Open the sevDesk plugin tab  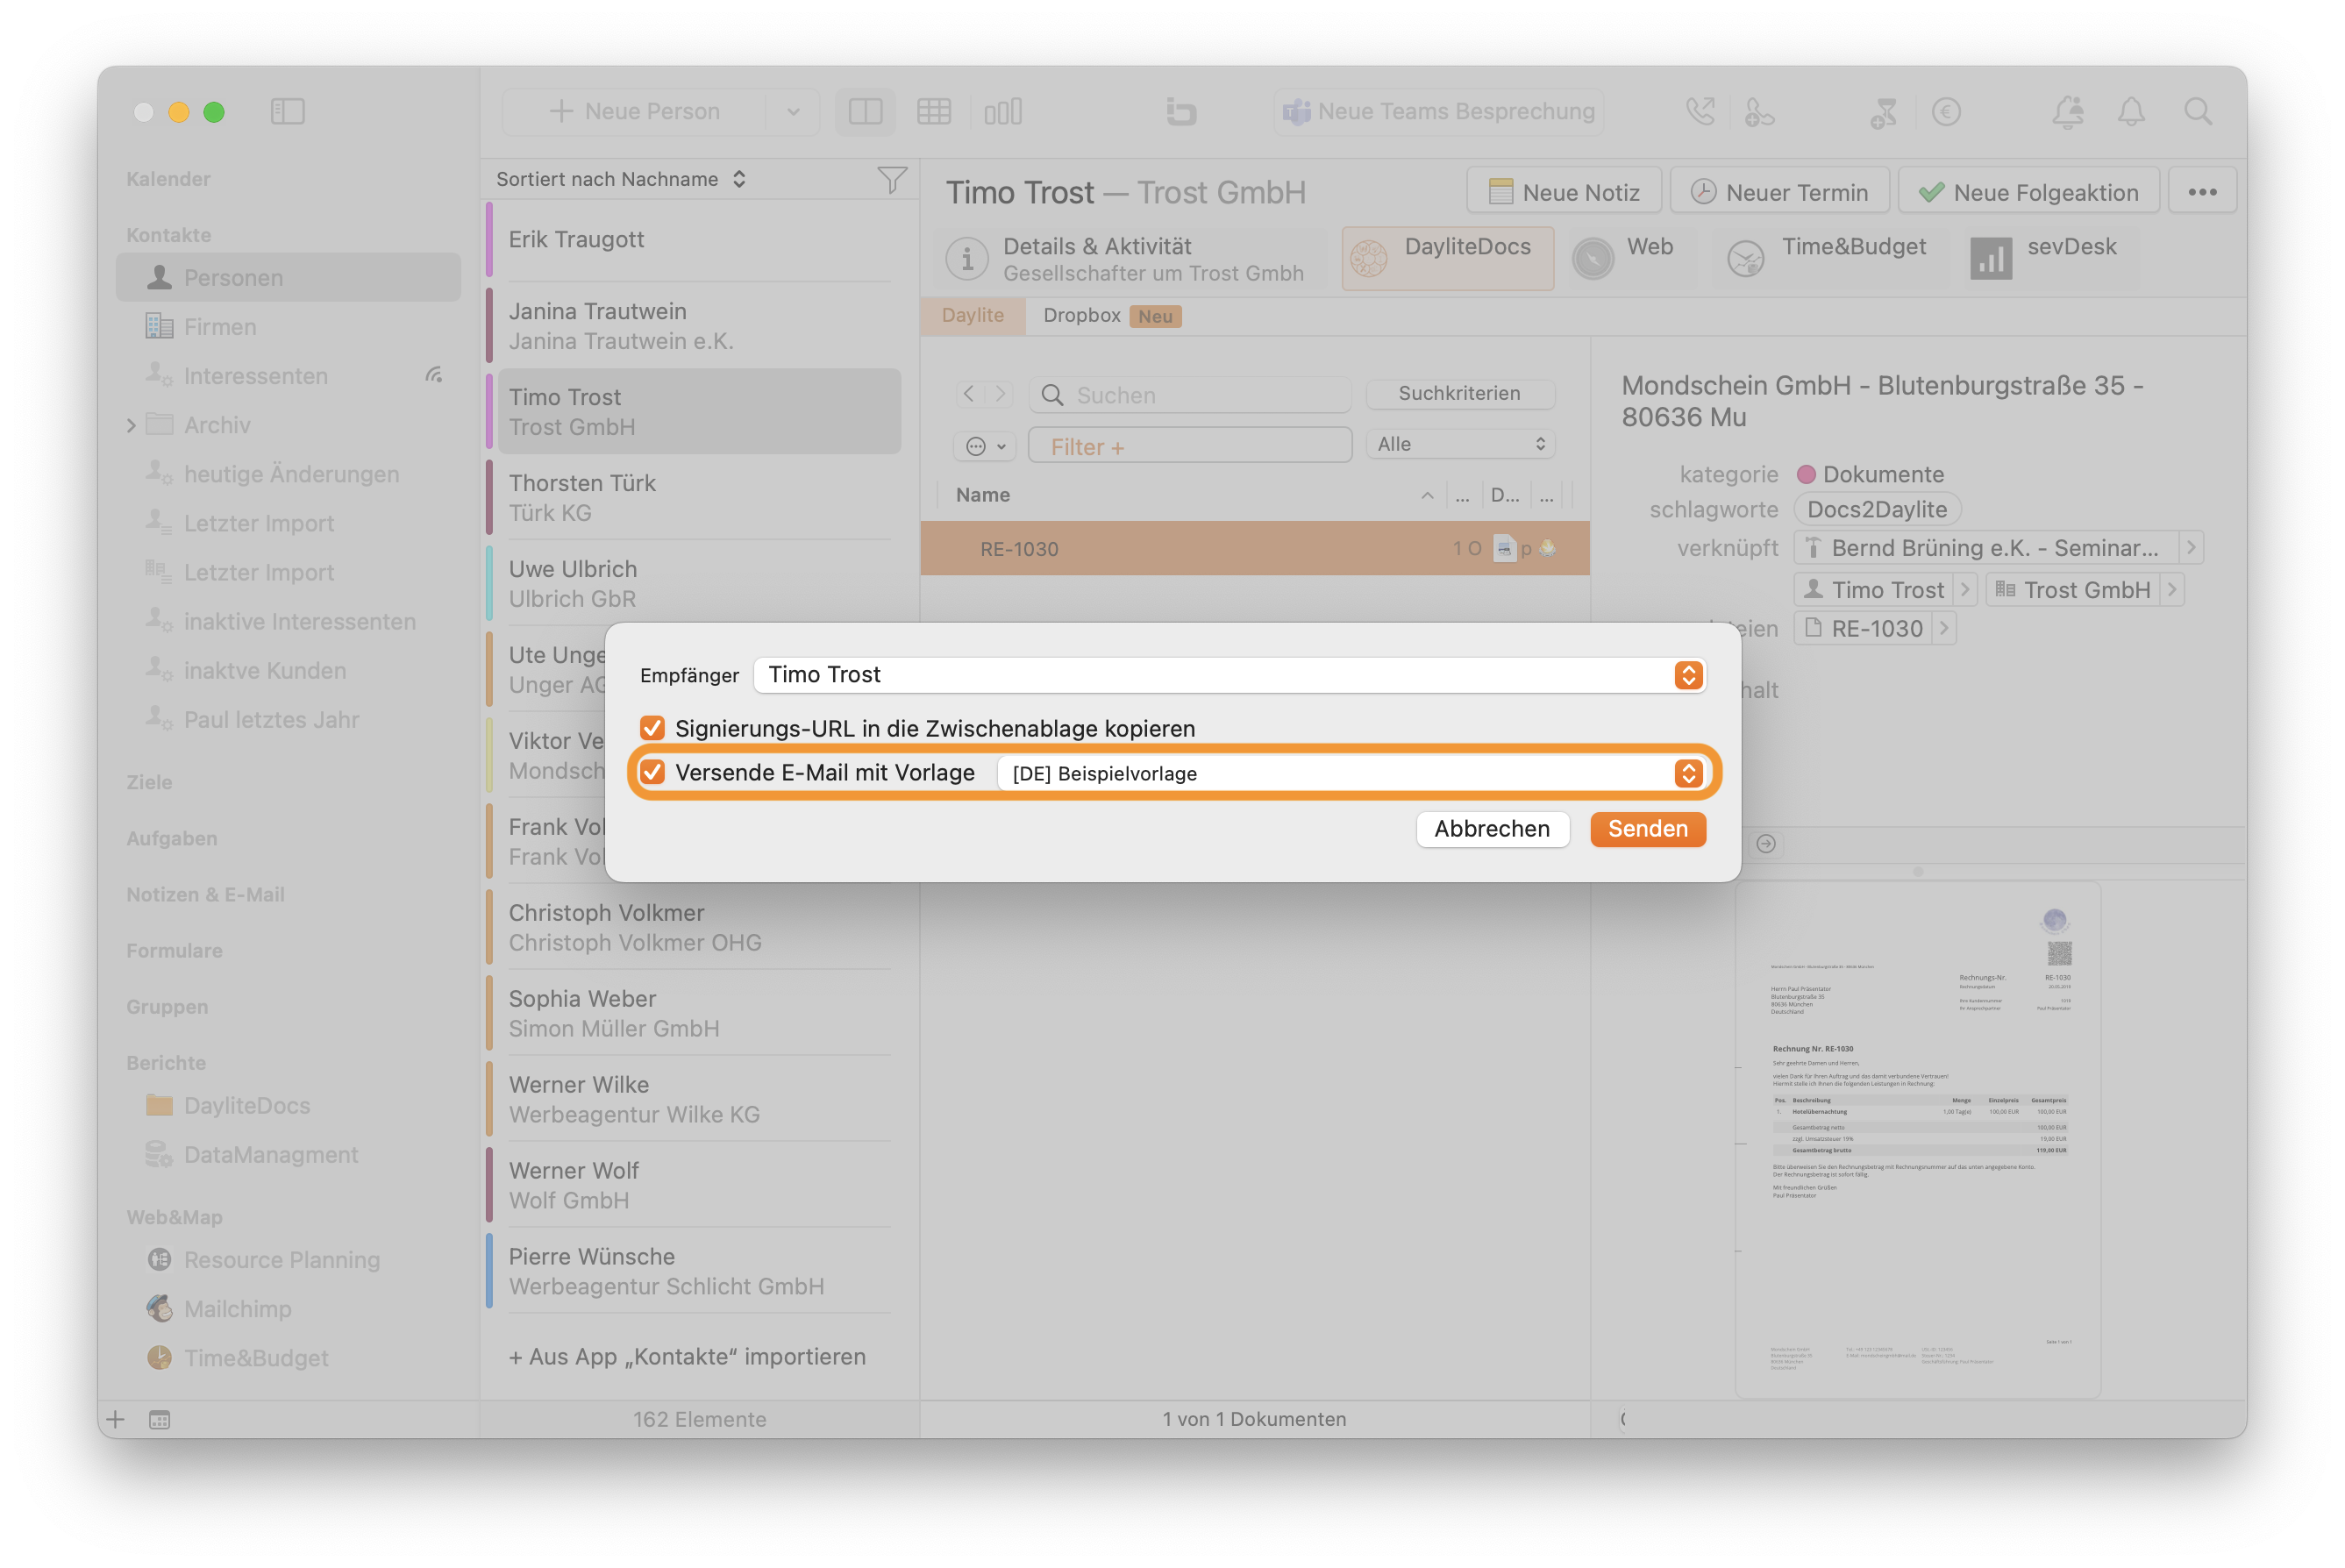(x=2044, y=258)
